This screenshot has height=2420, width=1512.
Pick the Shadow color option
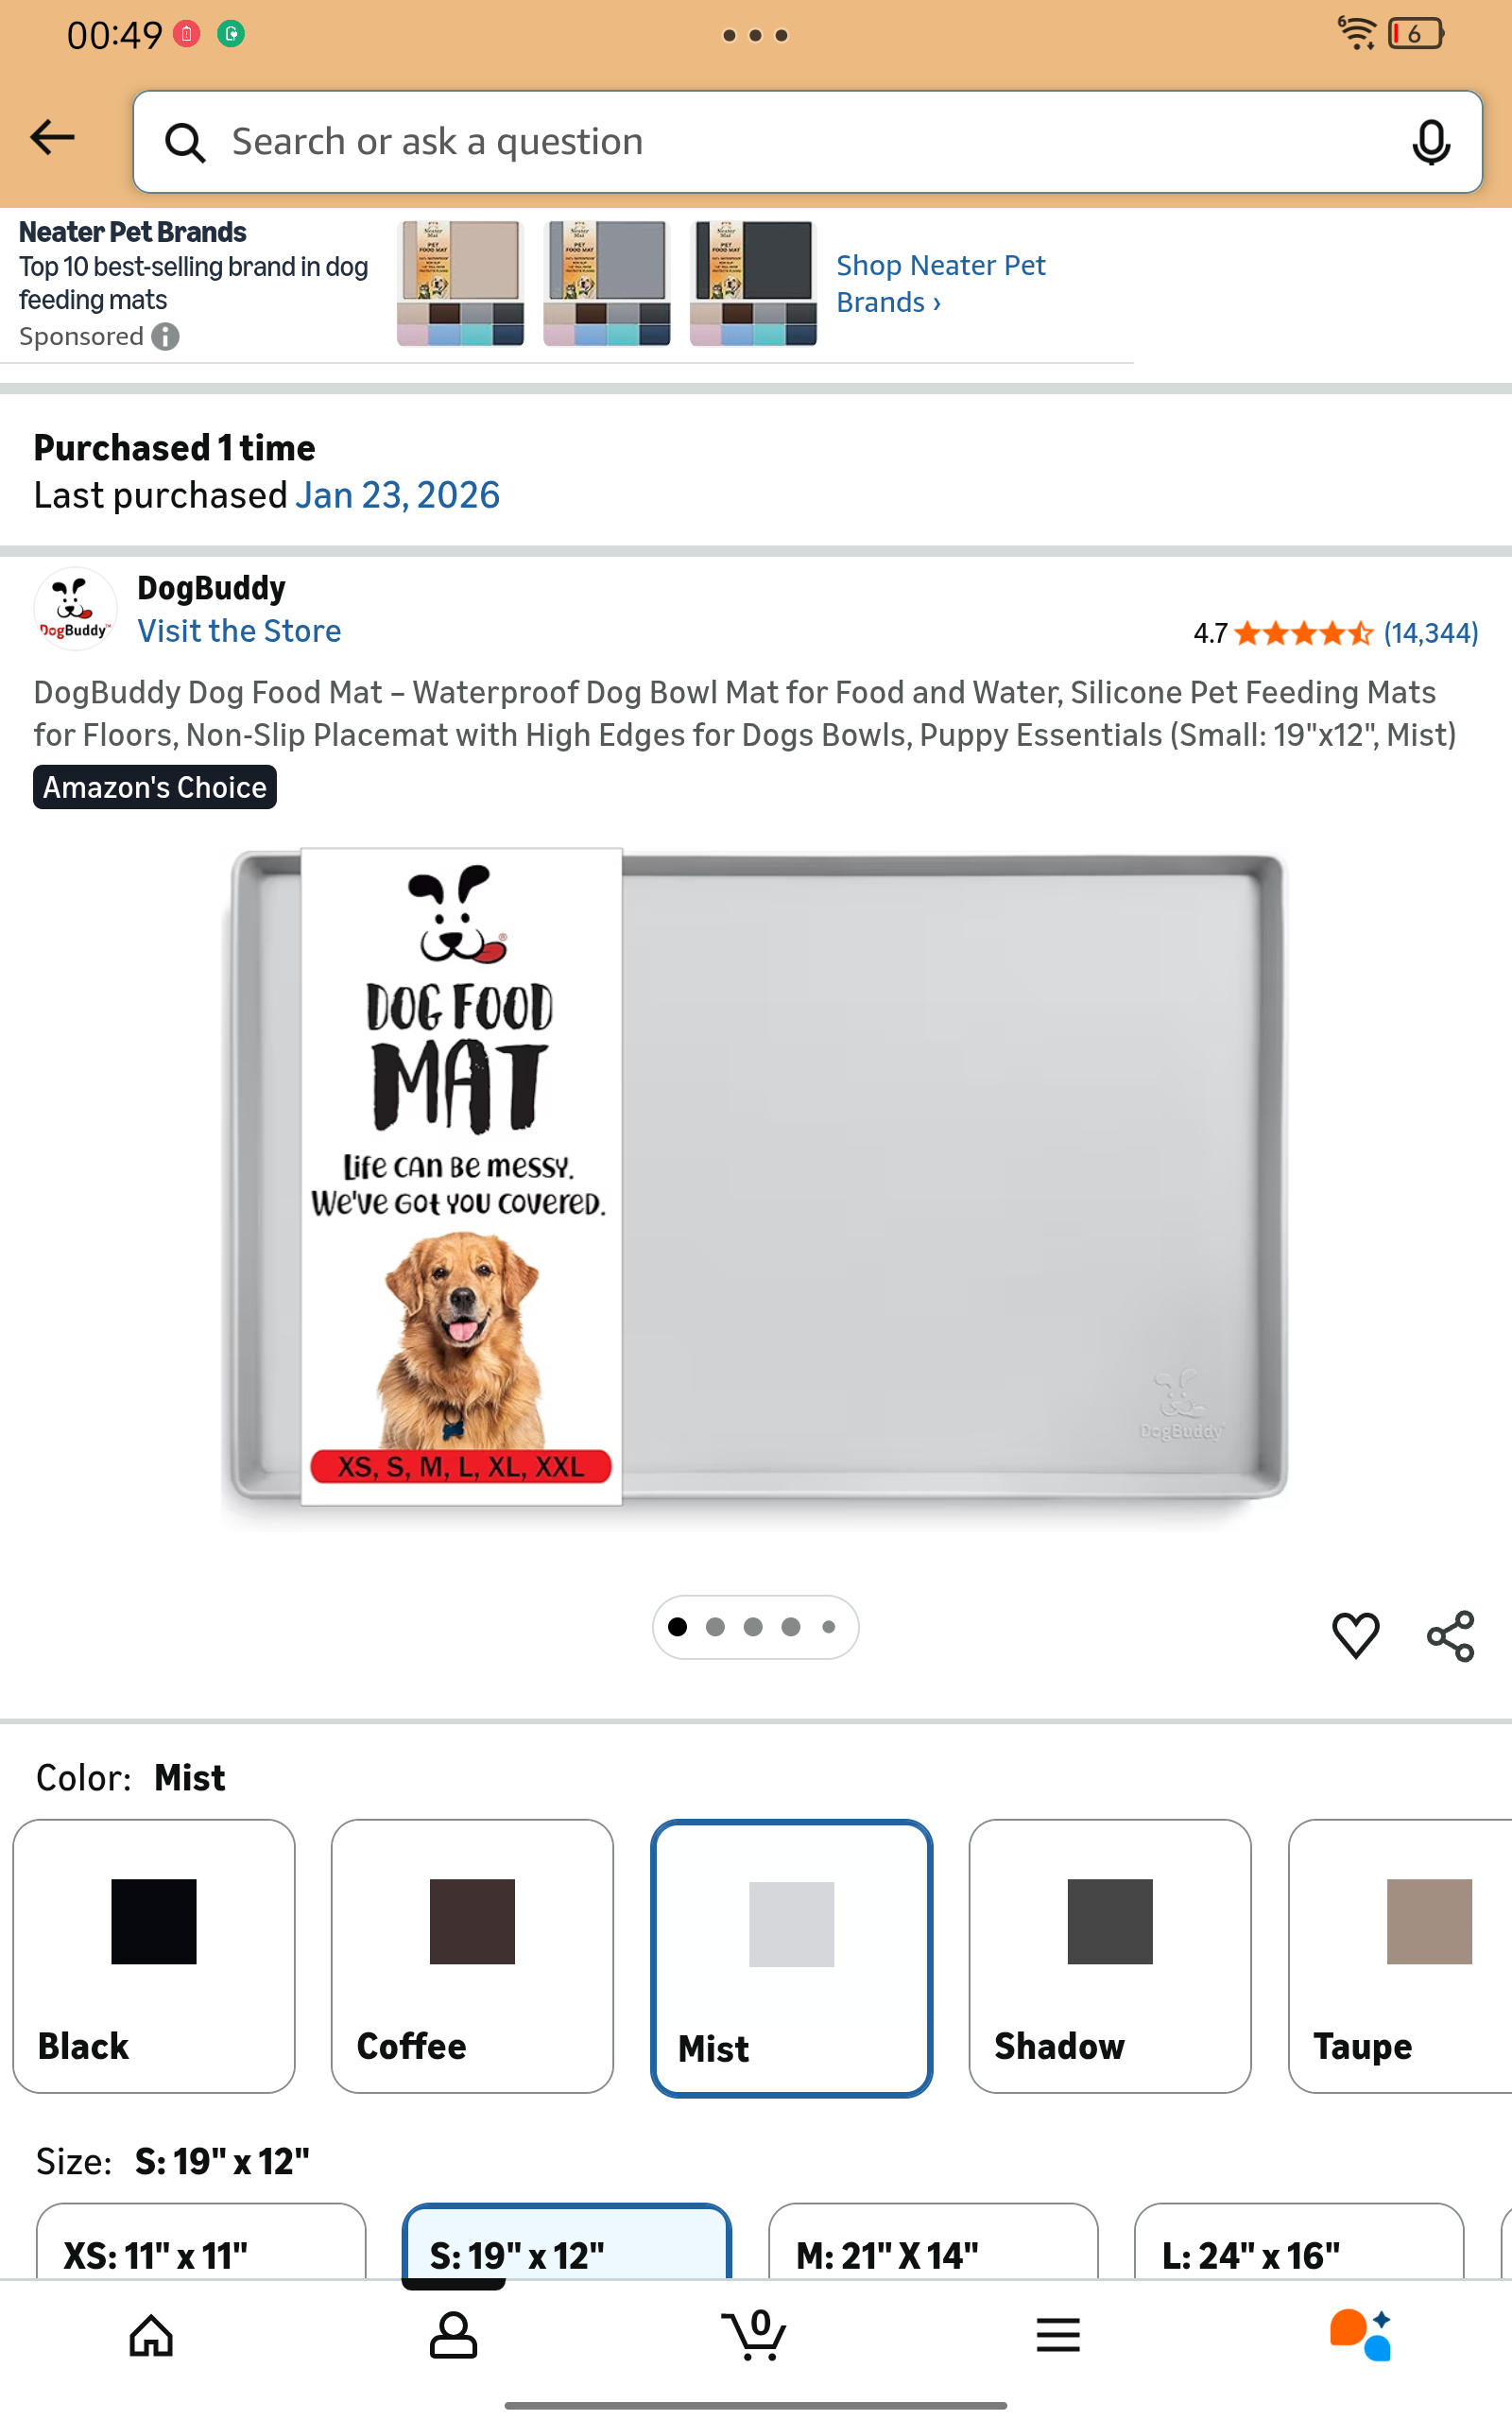tap(1110, 1956)
